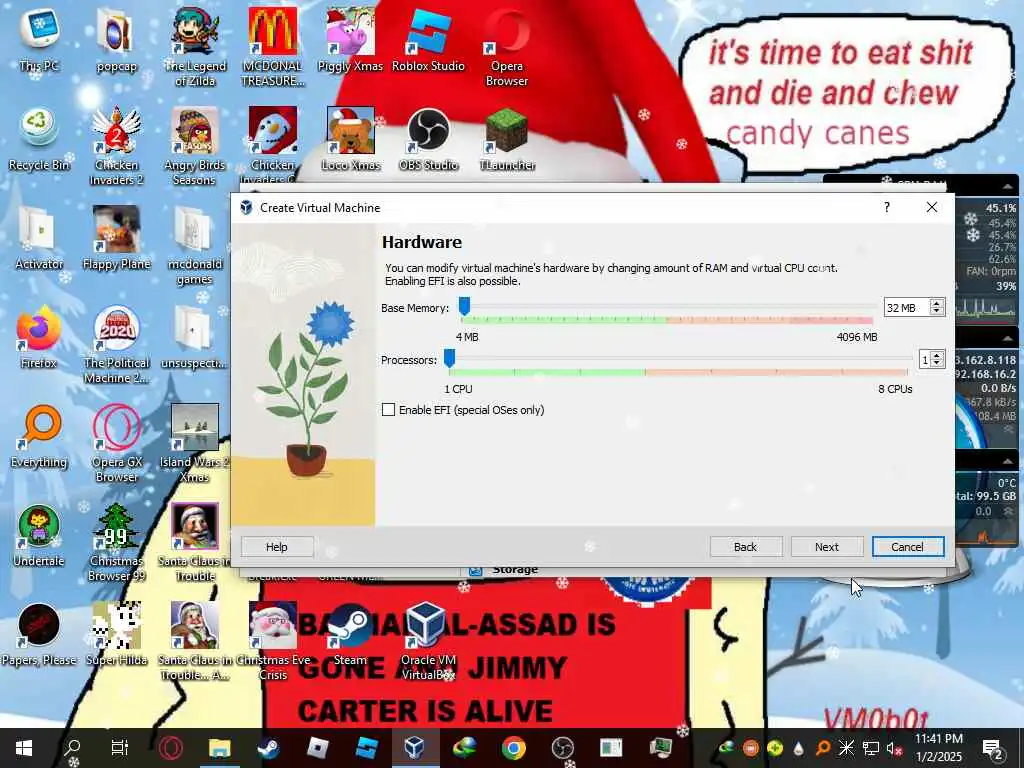Select the Steam desktop icon
Screen dimensions: 1024x768
click(x=351, y=635)
